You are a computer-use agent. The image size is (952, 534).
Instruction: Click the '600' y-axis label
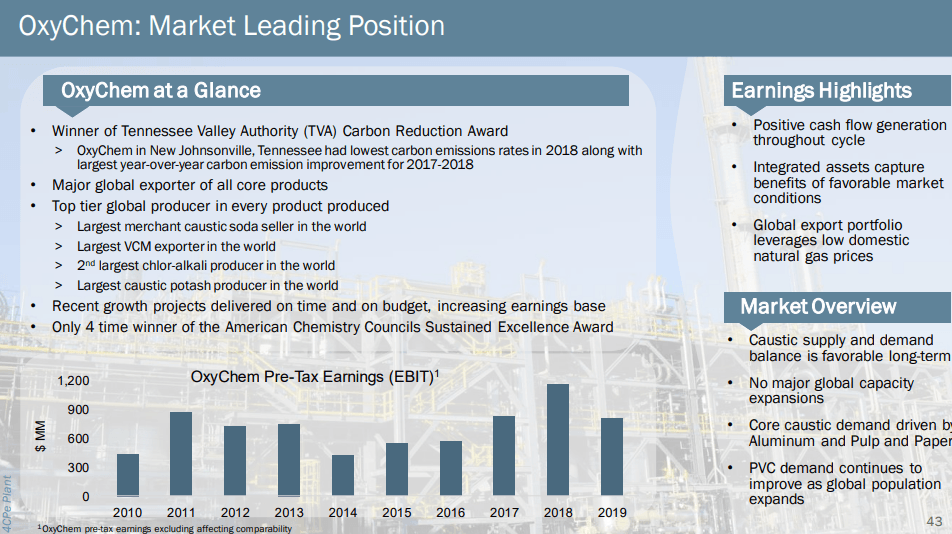[78, 439]
